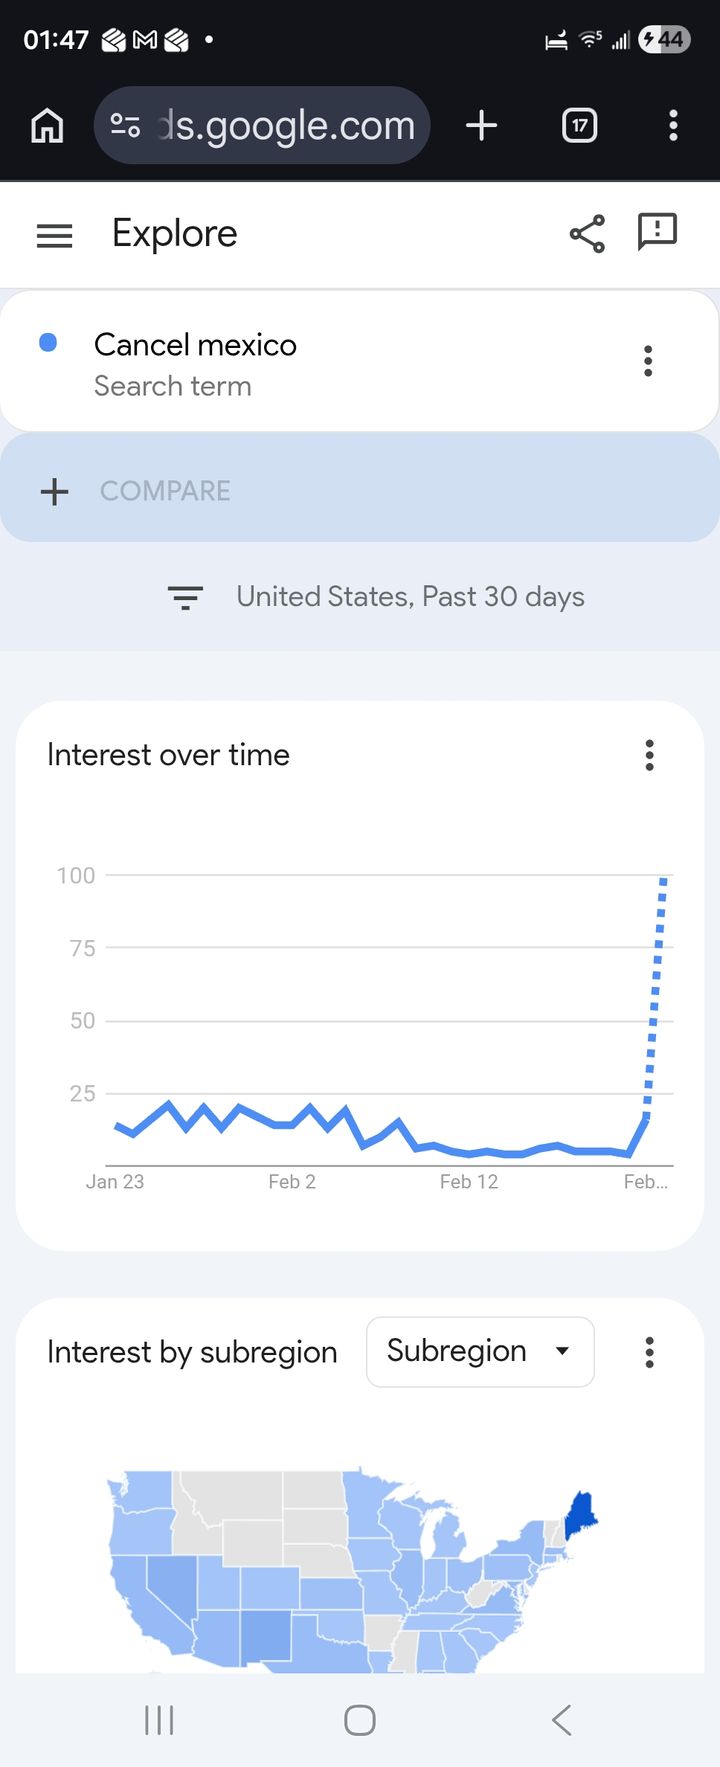Open Interest over time options menu
This screenshot has height=1767, width=720.
tap(649, 755)
